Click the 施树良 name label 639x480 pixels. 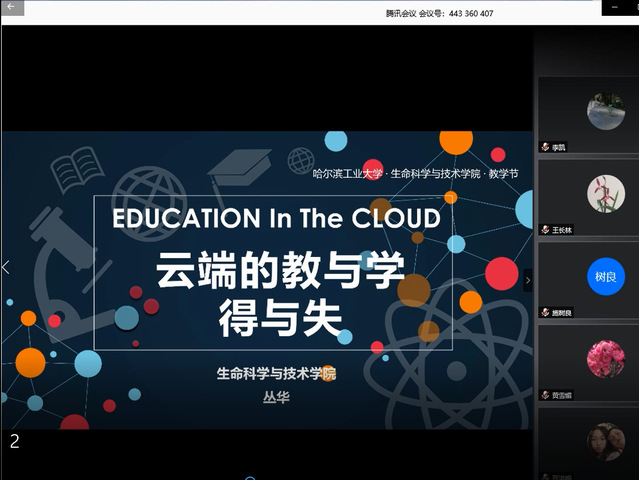tap(562, 312)
